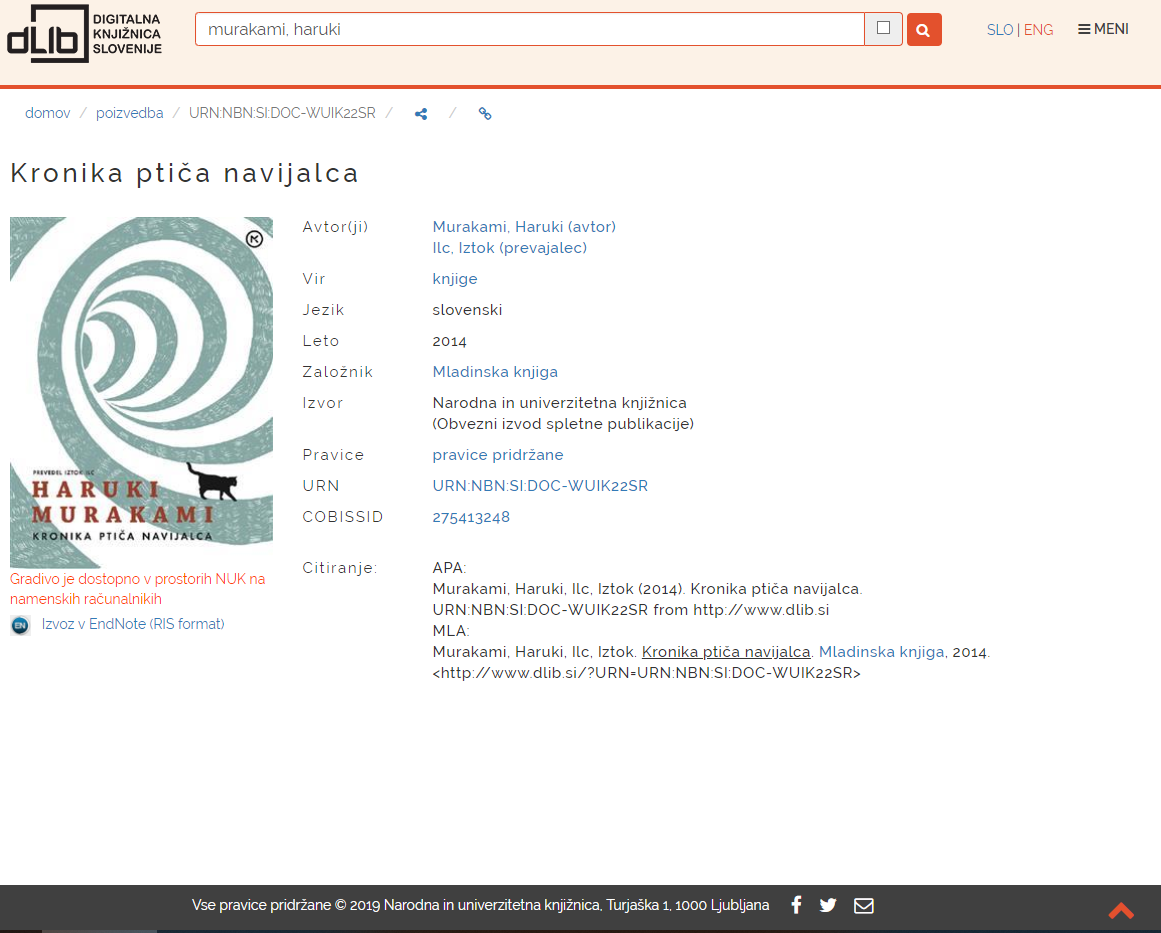The image size is (1161, 933).
Task: Open translator link Ilc, Iztok (prevajalec)
Action: tap(509, 247)
